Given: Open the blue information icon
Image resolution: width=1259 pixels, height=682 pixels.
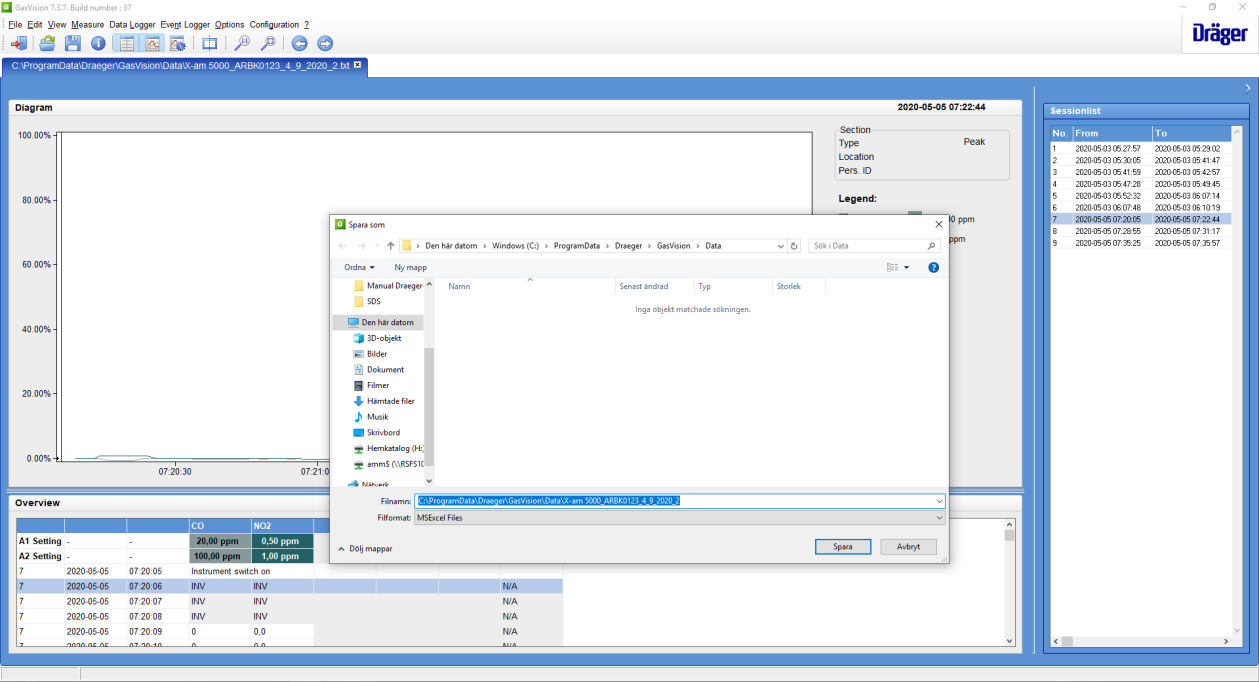Looking at the screenshot, I should tap(98, 43).
